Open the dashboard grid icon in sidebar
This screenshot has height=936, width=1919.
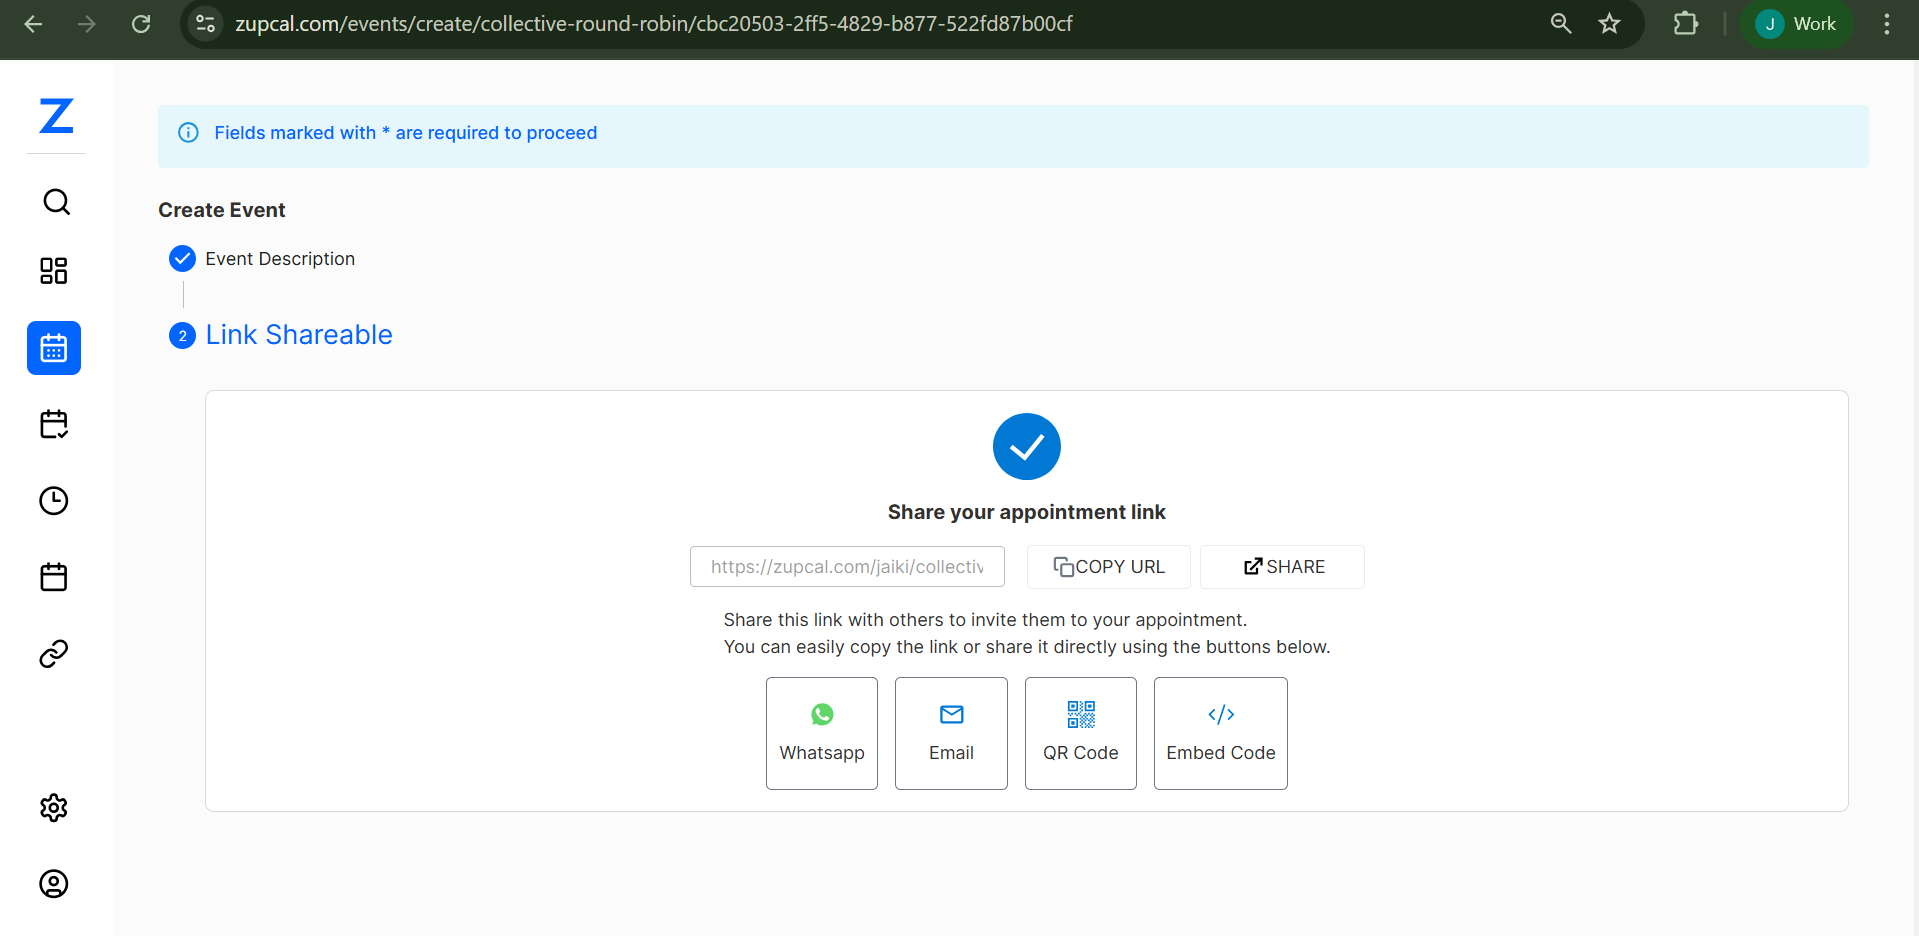click(x=54, y=270)
